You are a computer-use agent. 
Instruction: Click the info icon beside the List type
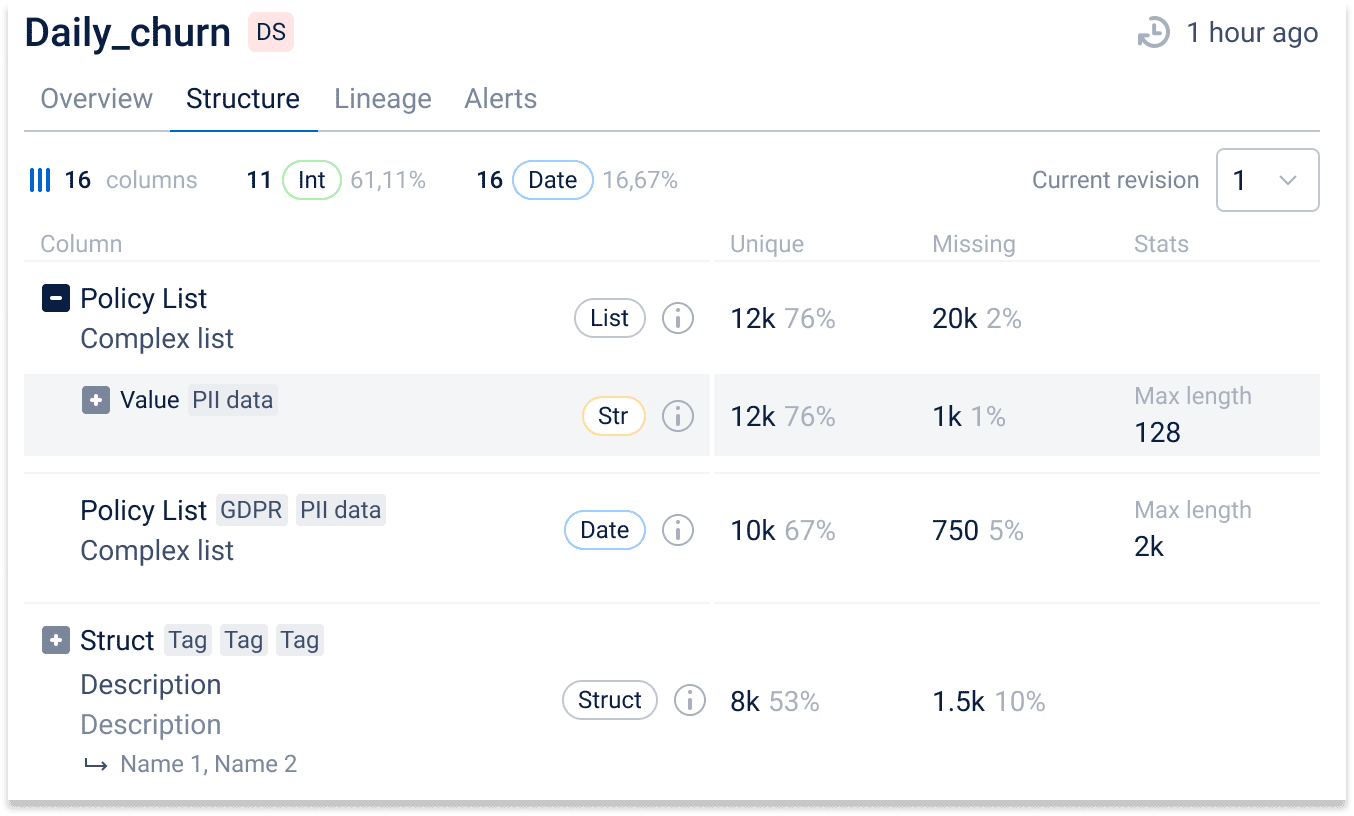(678, 319)
